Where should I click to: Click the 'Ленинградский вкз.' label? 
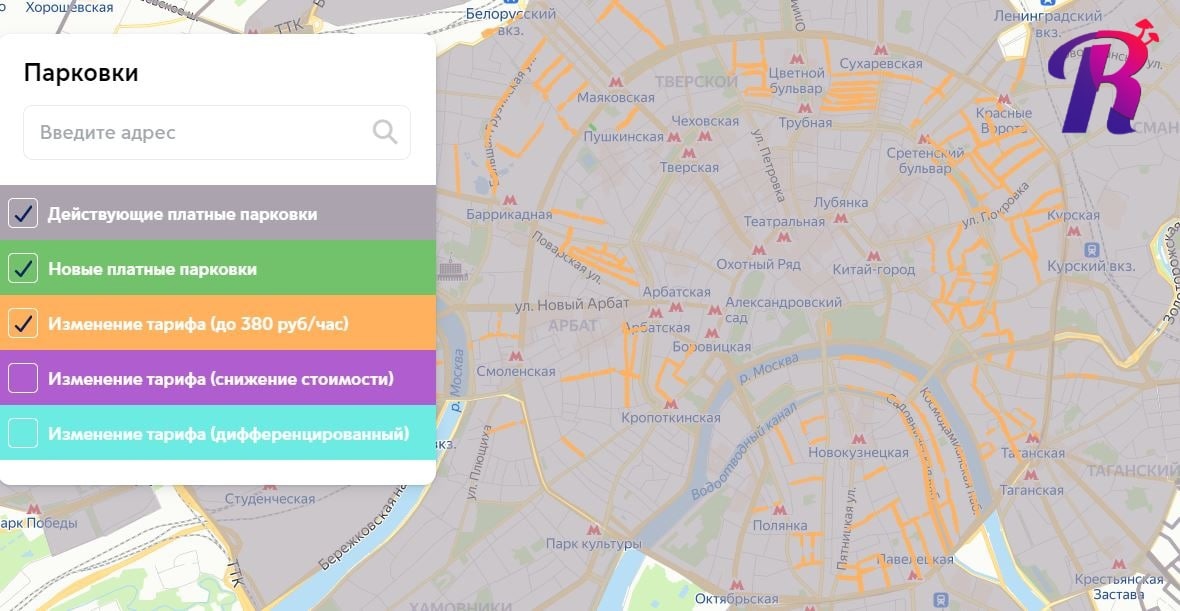1047,23
